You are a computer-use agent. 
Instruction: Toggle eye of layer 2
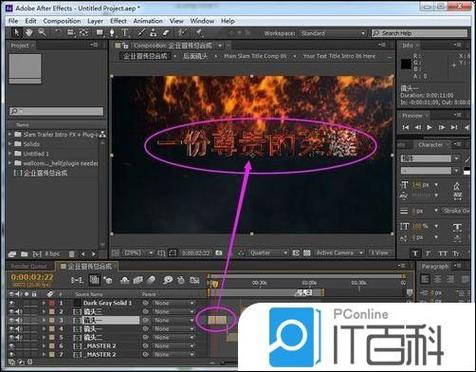click(12, 312)
